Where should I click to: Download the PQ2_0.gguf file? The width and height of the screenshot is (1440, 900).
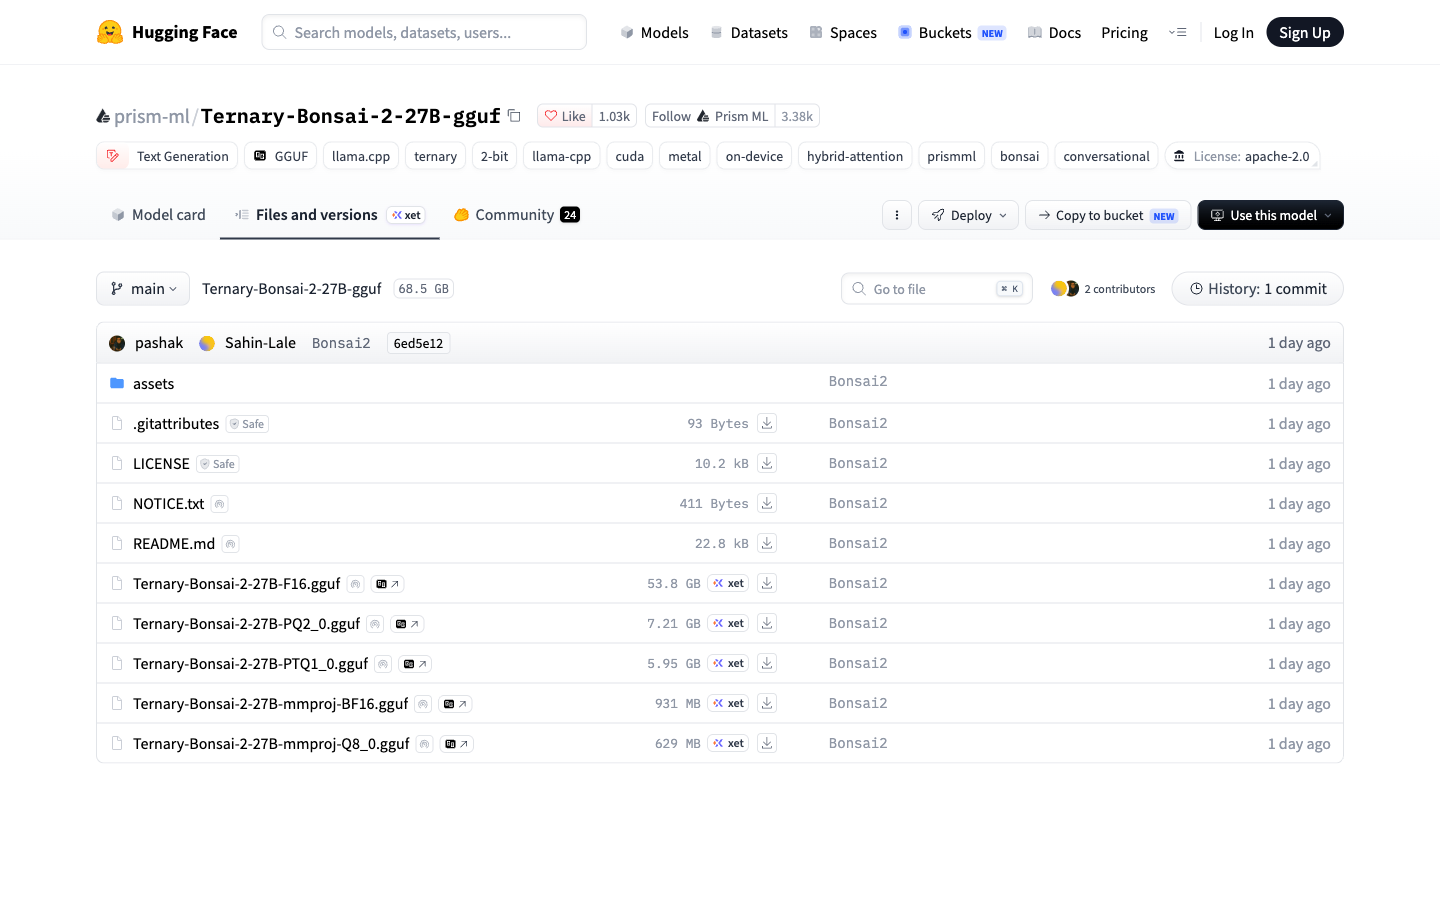[767, 623]
